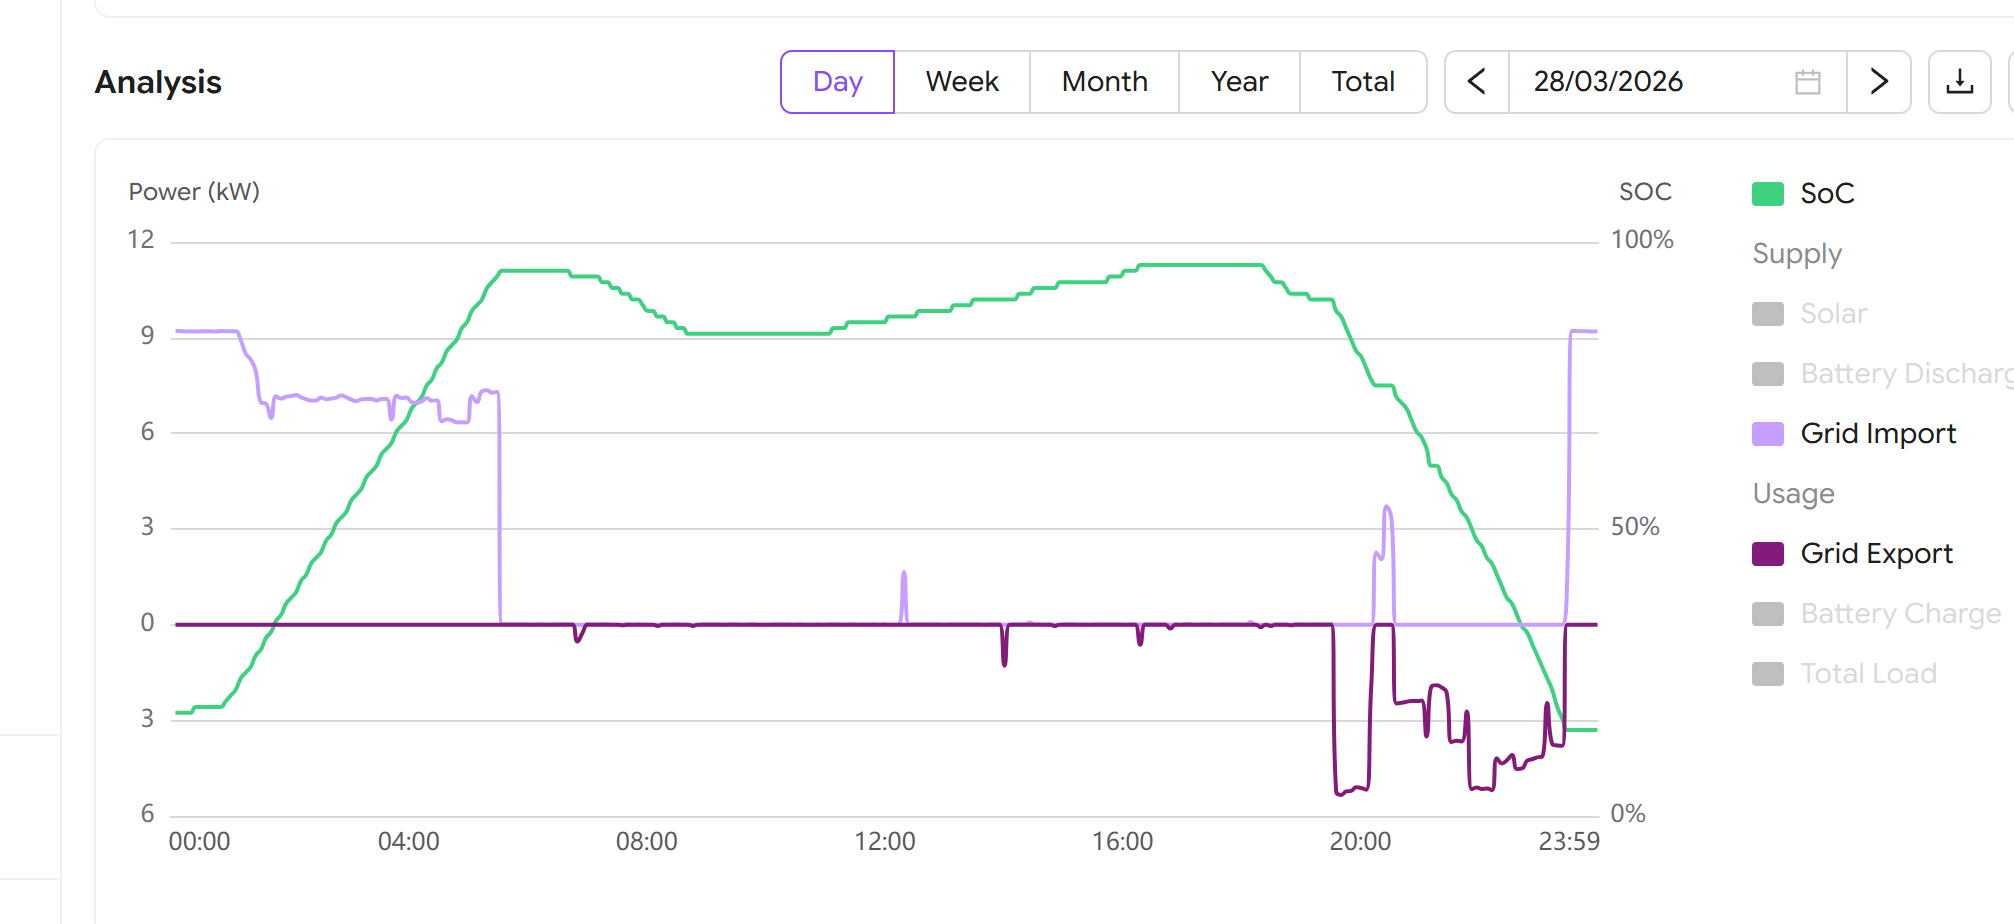Switch to the Week tab

[962, 82]
